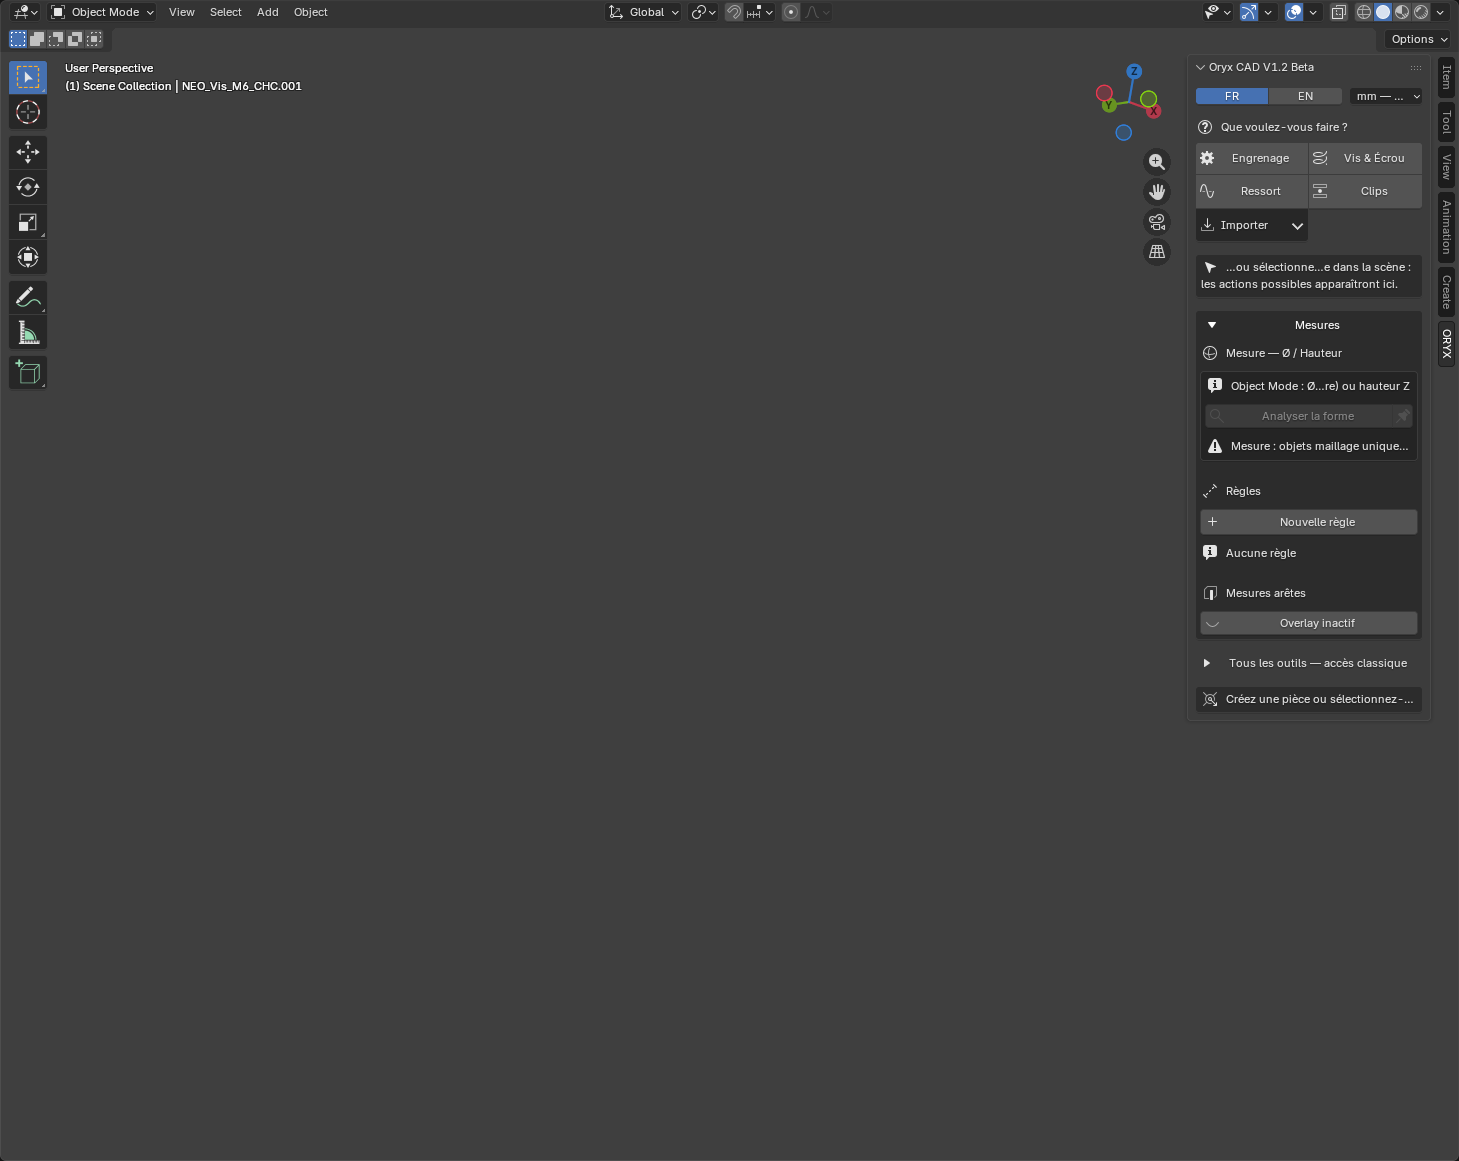The height and width of the screenshot is (1161, 1459).
Task: Open the editor type dropdown
Action: point(25,12)
